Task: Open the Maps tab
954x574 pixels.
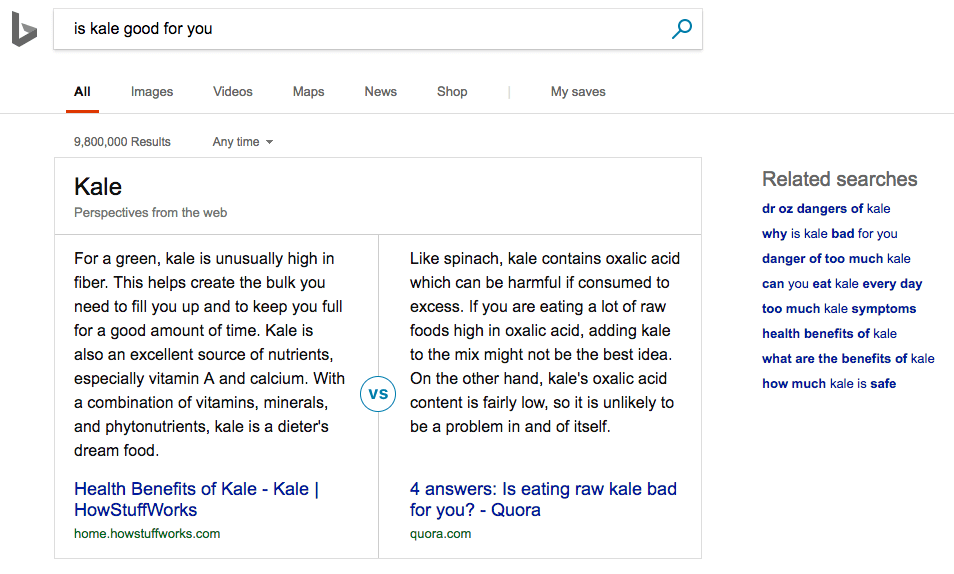Action: pos(308,91)
